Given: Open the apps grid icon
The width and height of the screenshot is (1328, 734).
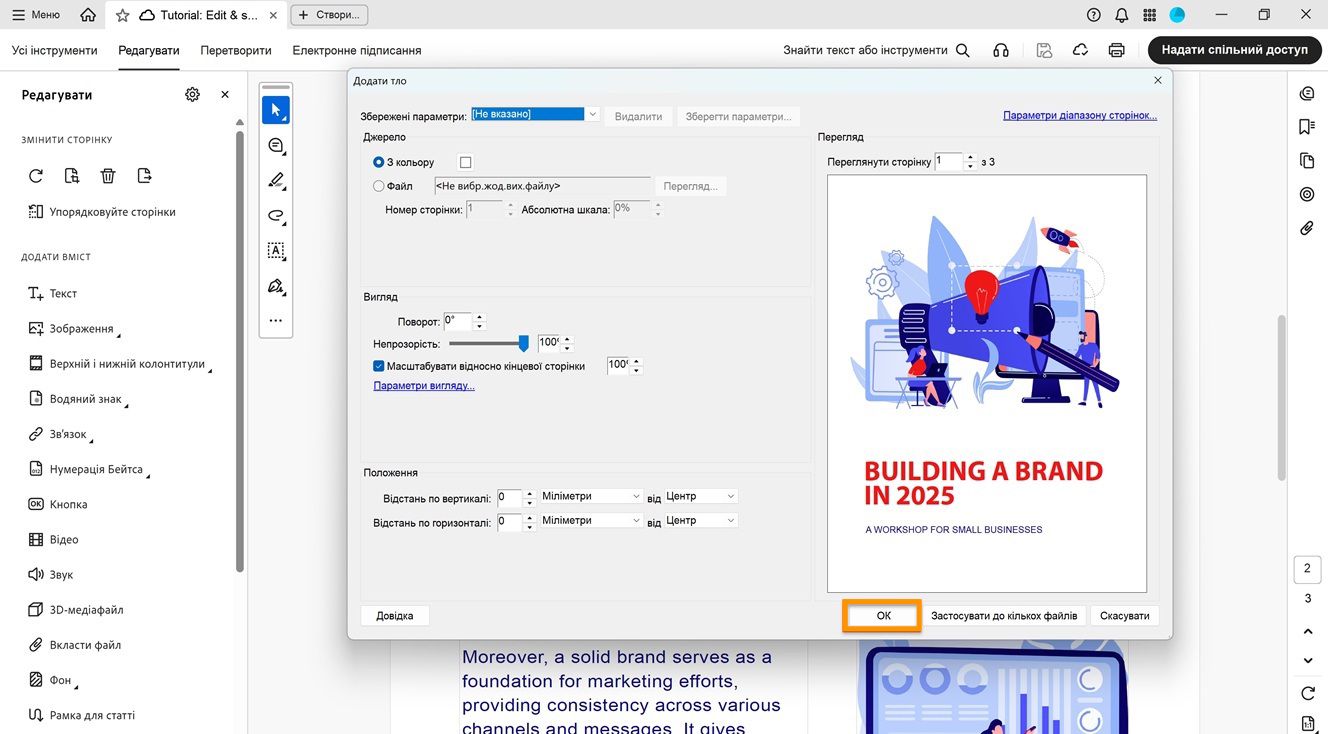Looking at the screenshot, I should 1150,15.
